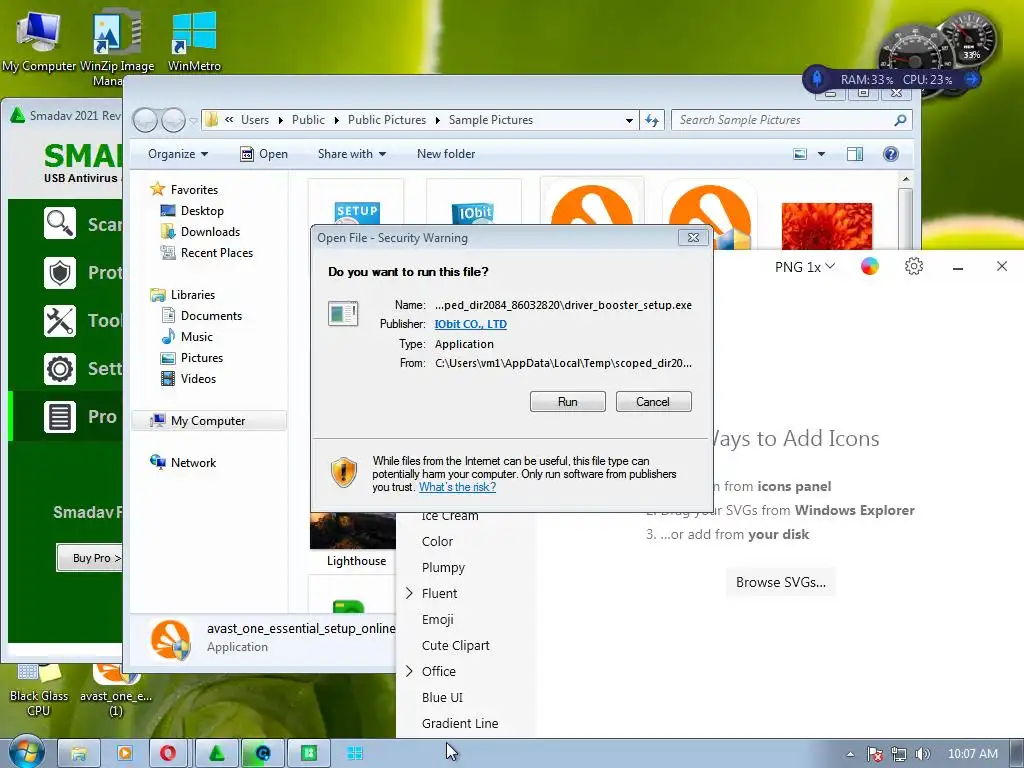Image resolution: width=1024 pixels, height=768 pixels.
Task: Open WinZip Image Manager desktop shortcut
Action: (x=117, y=47)
